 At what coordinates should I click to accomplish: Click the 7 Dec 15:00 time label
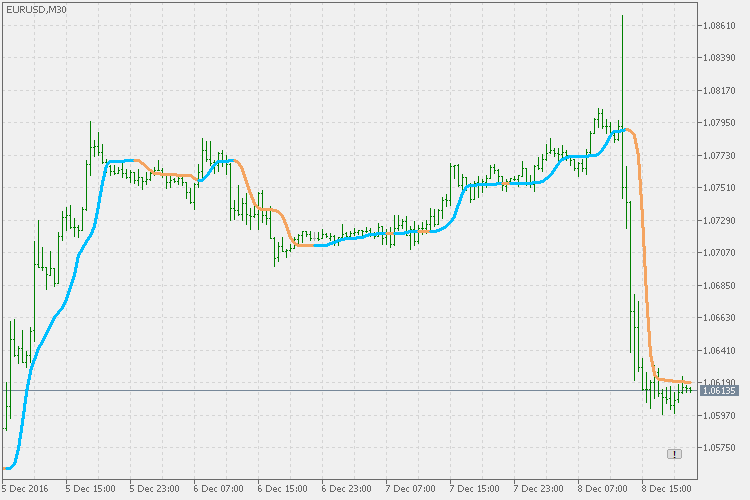(x=474, y=489)
